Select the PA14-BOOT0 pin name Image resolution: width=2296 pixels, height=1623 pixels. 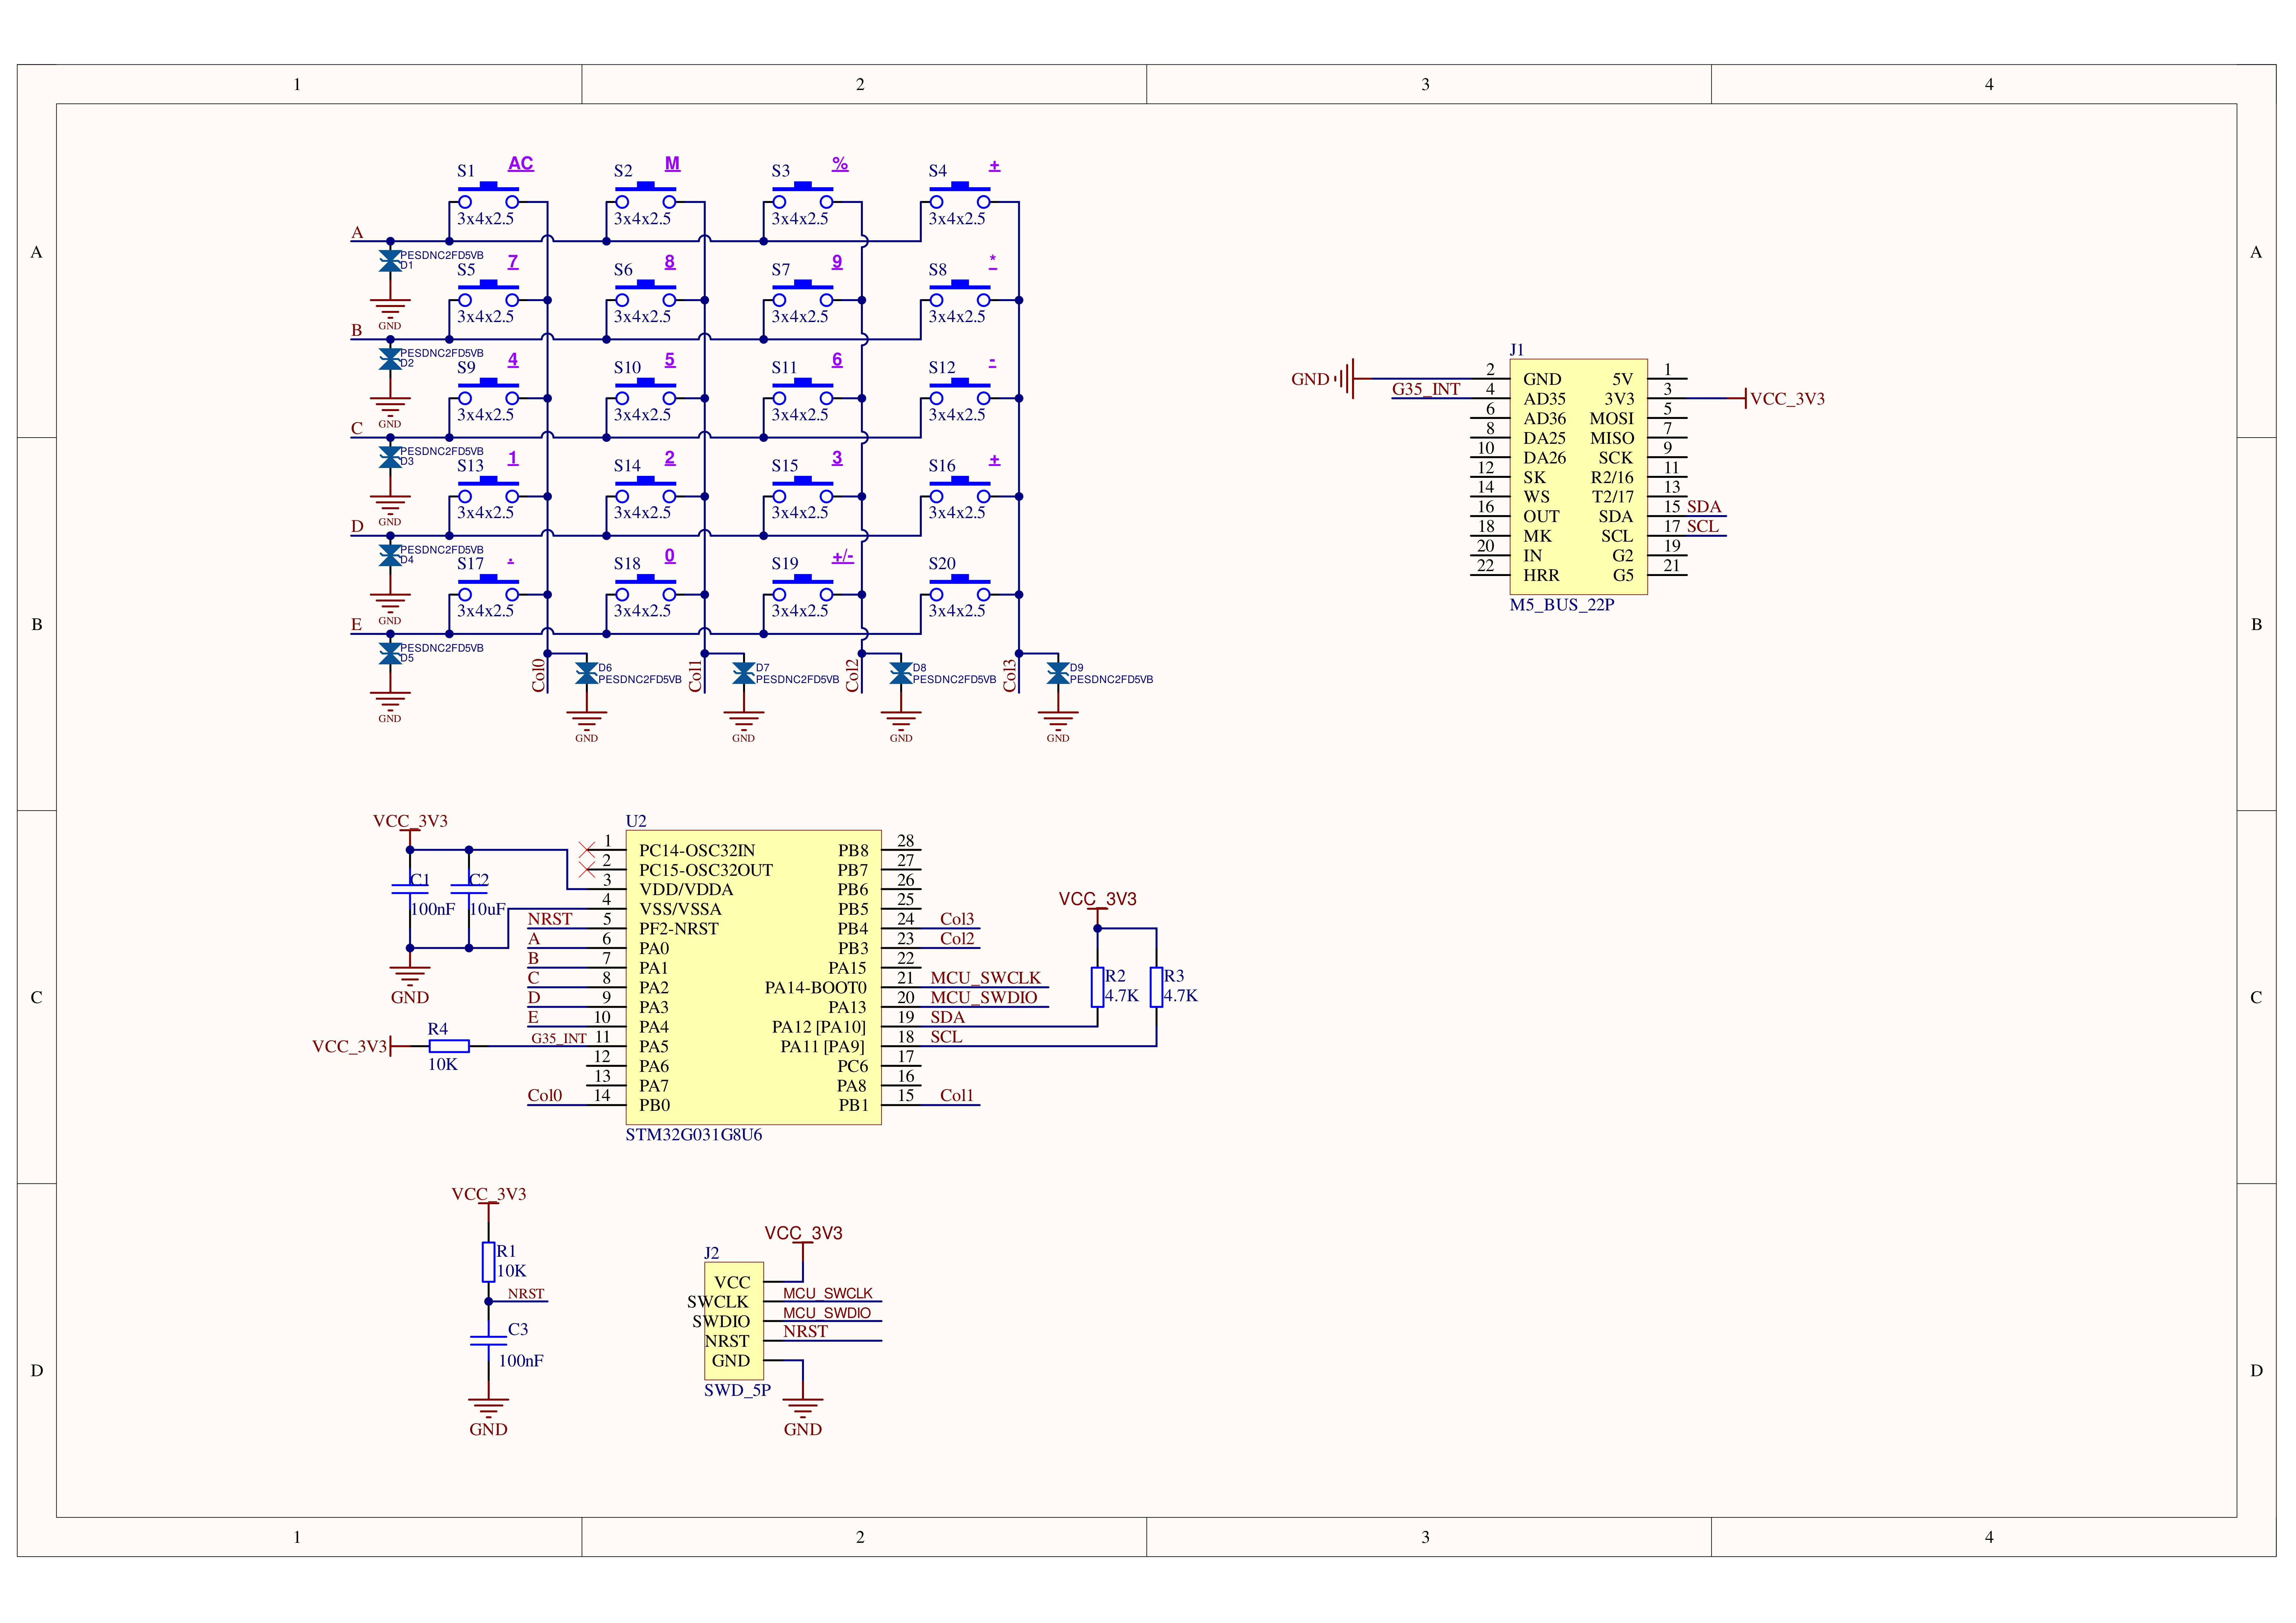tap(816, 988)
